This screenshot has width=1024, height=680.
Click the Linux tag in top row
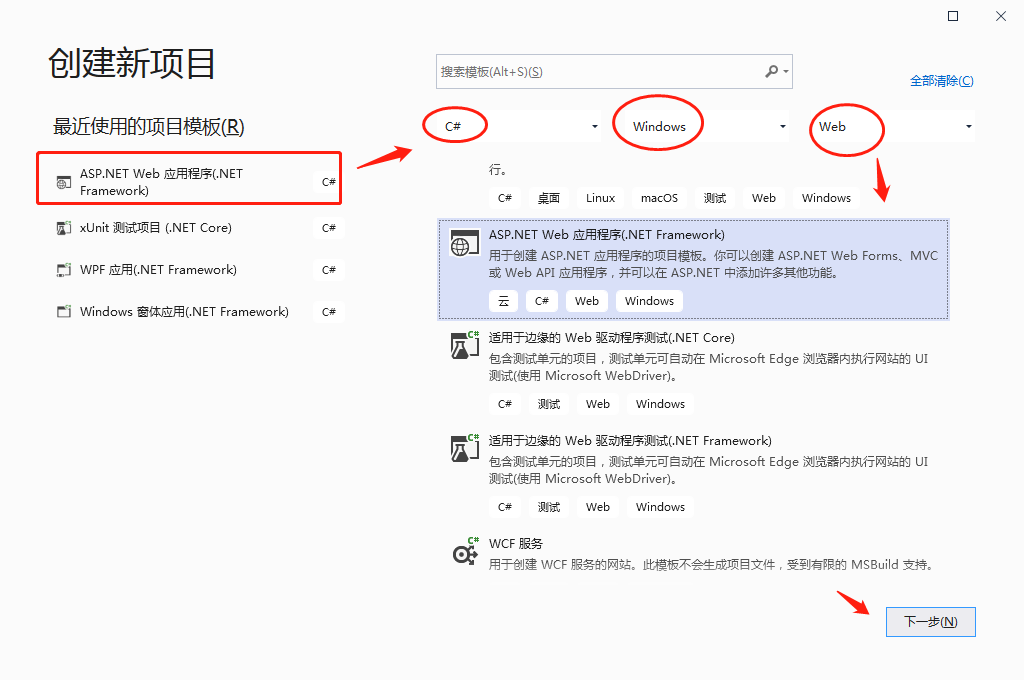pyautogui.click(x=600, y=198)
